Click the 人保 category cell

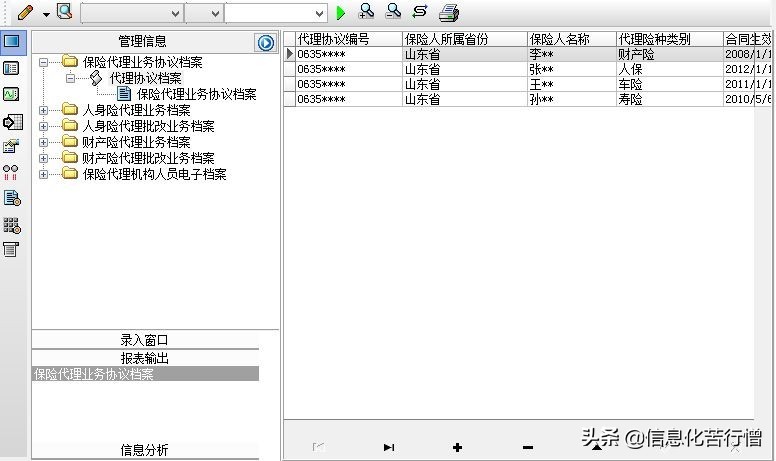click(x=670, y=69)
